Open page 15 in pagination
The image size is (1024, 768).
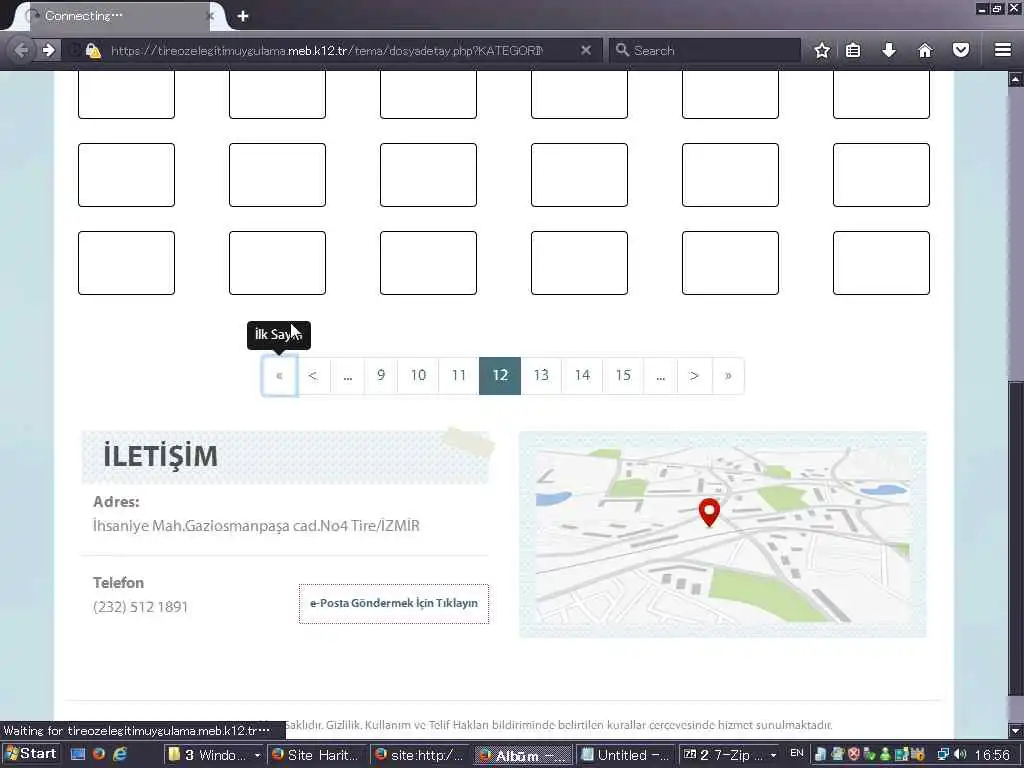(623, 376)
